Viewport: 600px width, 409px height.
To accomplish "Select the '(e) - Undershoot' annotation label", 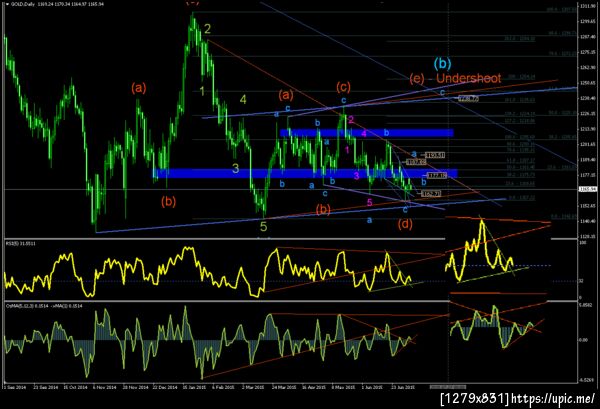I will click(x=455, y=78).
